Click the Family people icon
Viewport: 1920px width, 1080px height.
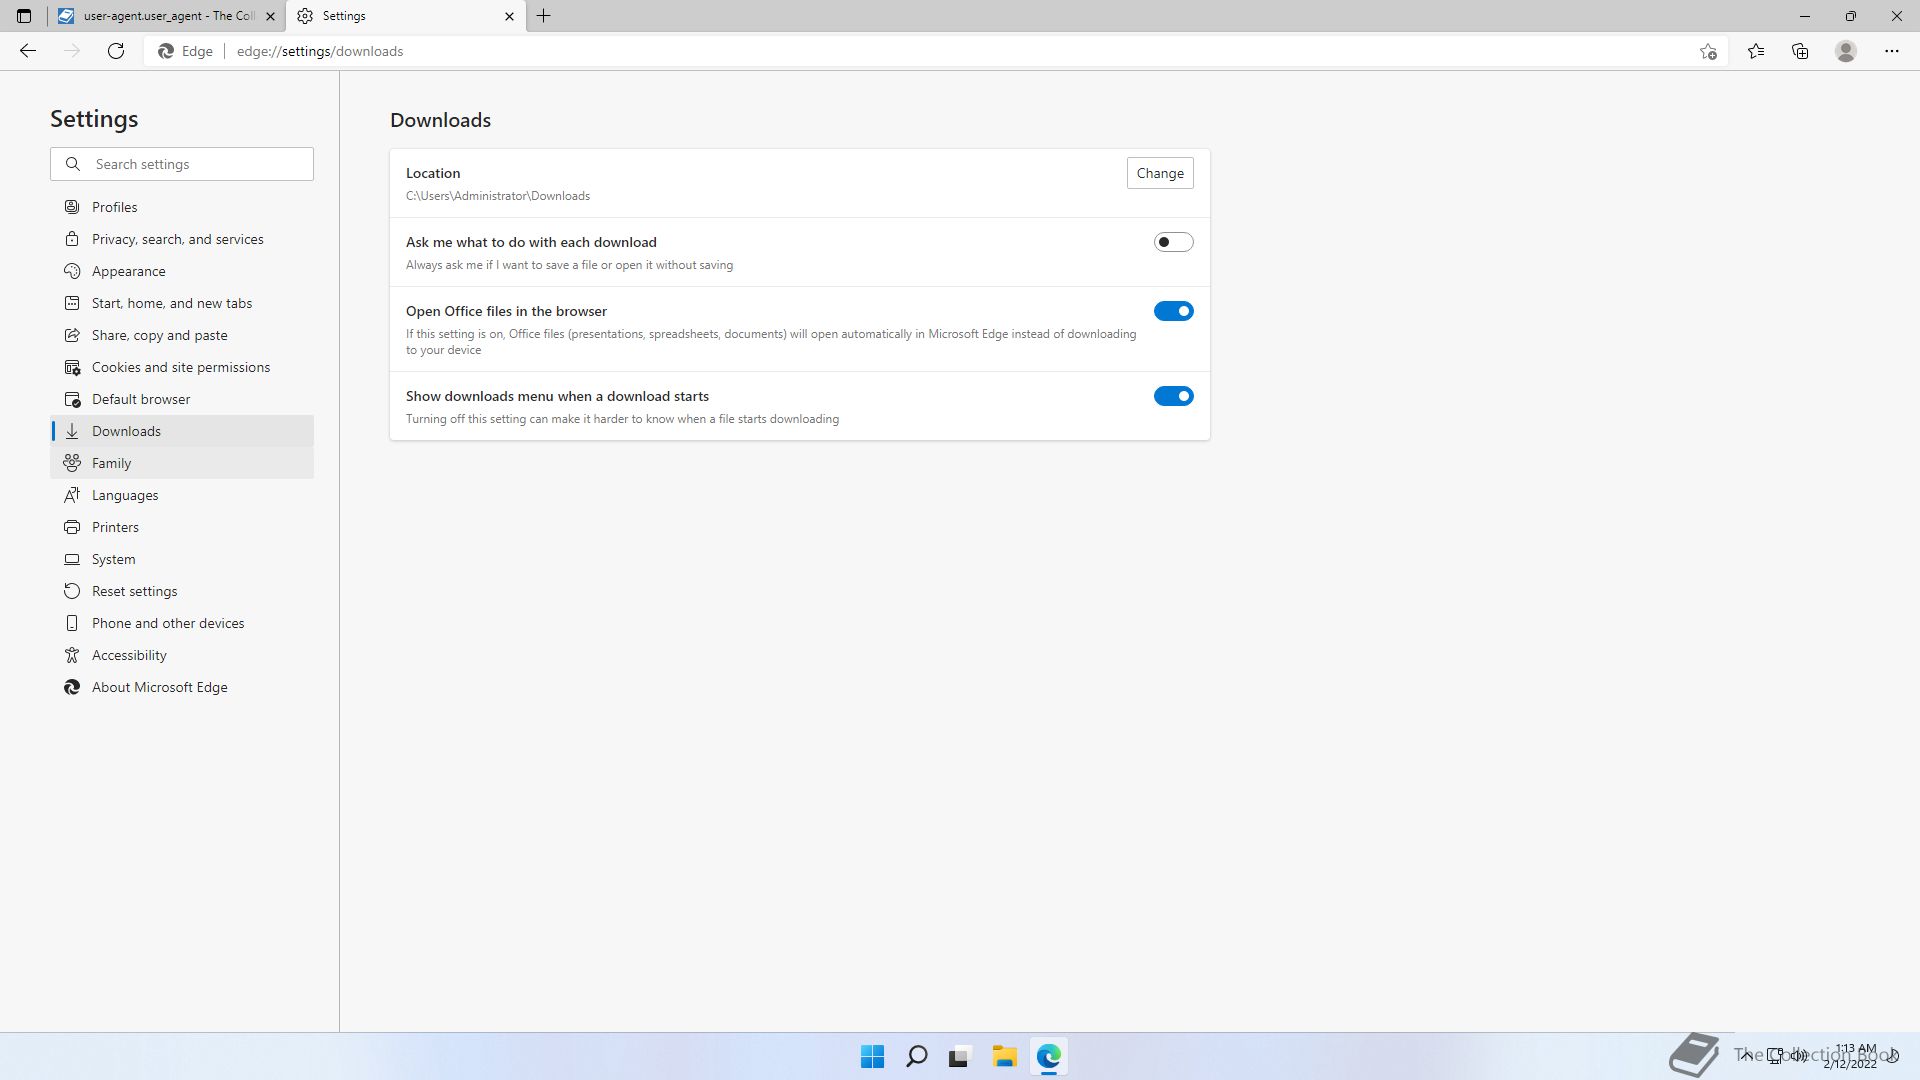[72, 463]
